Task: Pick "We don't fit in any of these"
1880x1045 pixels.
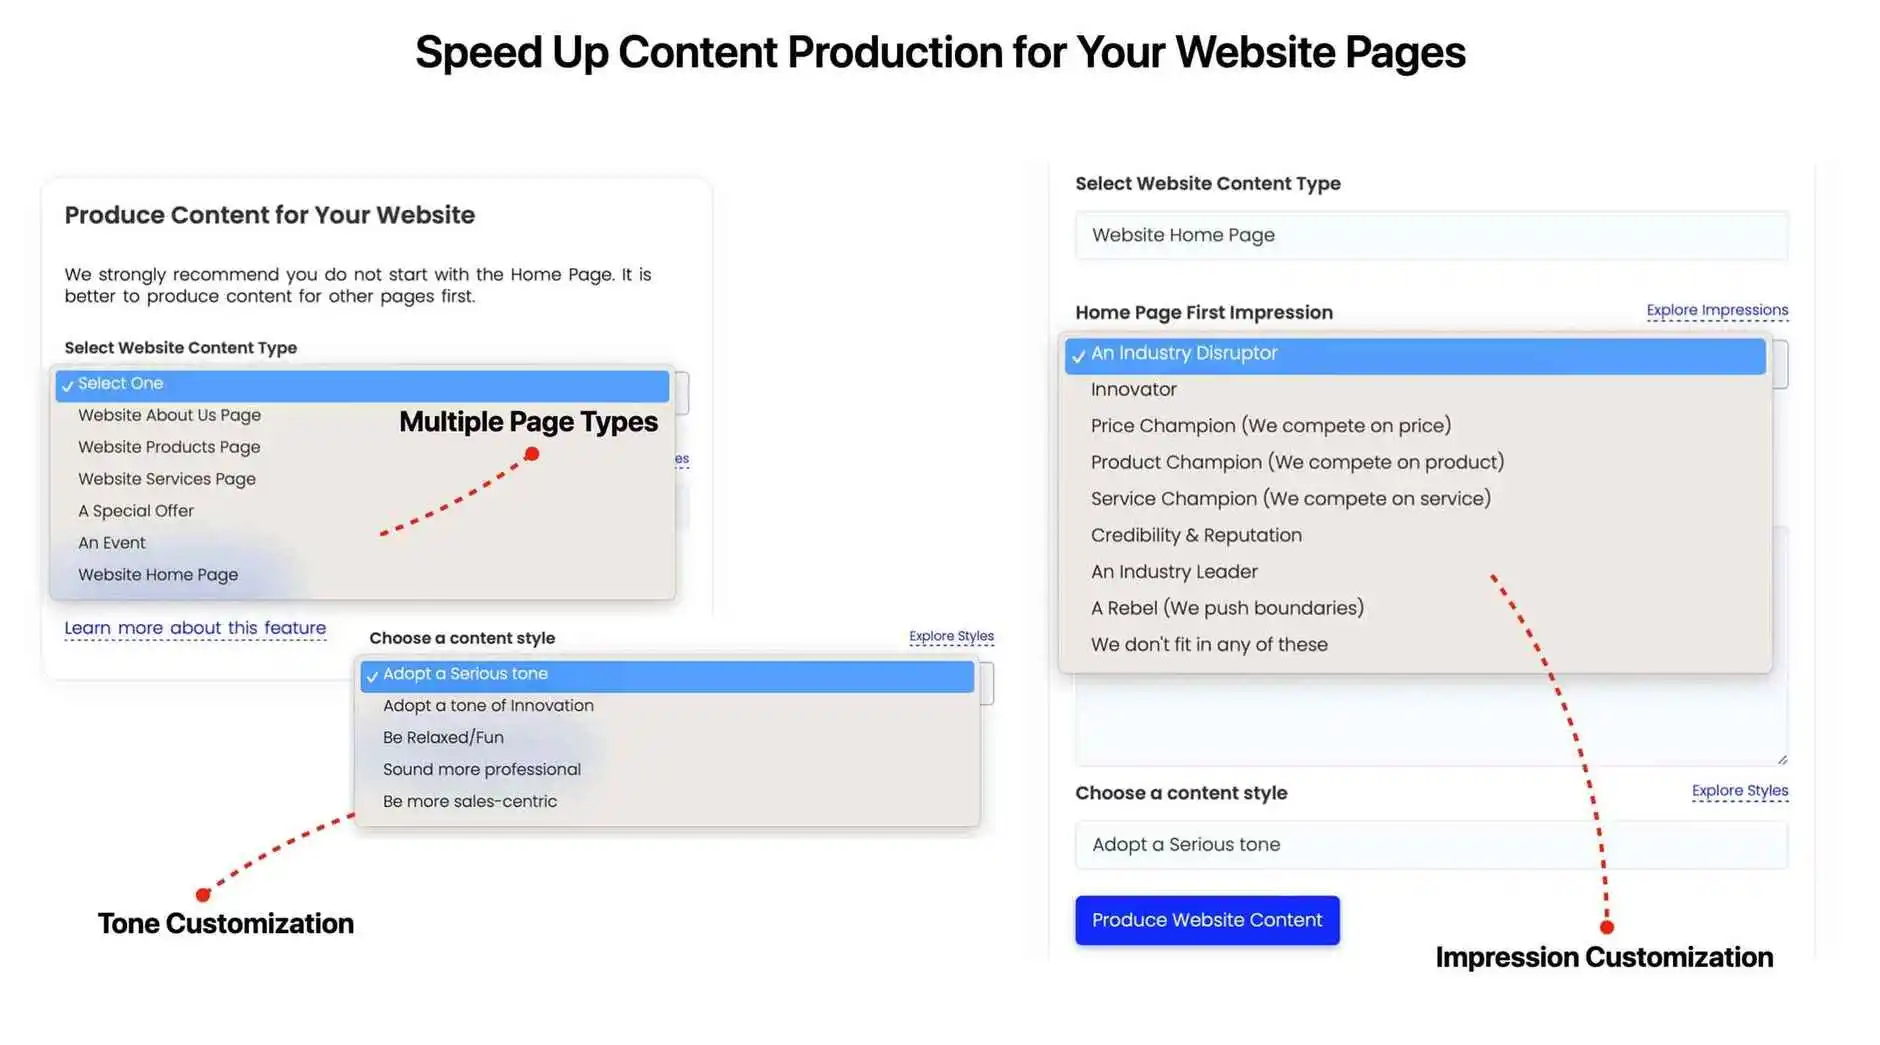Action: 1208,644
